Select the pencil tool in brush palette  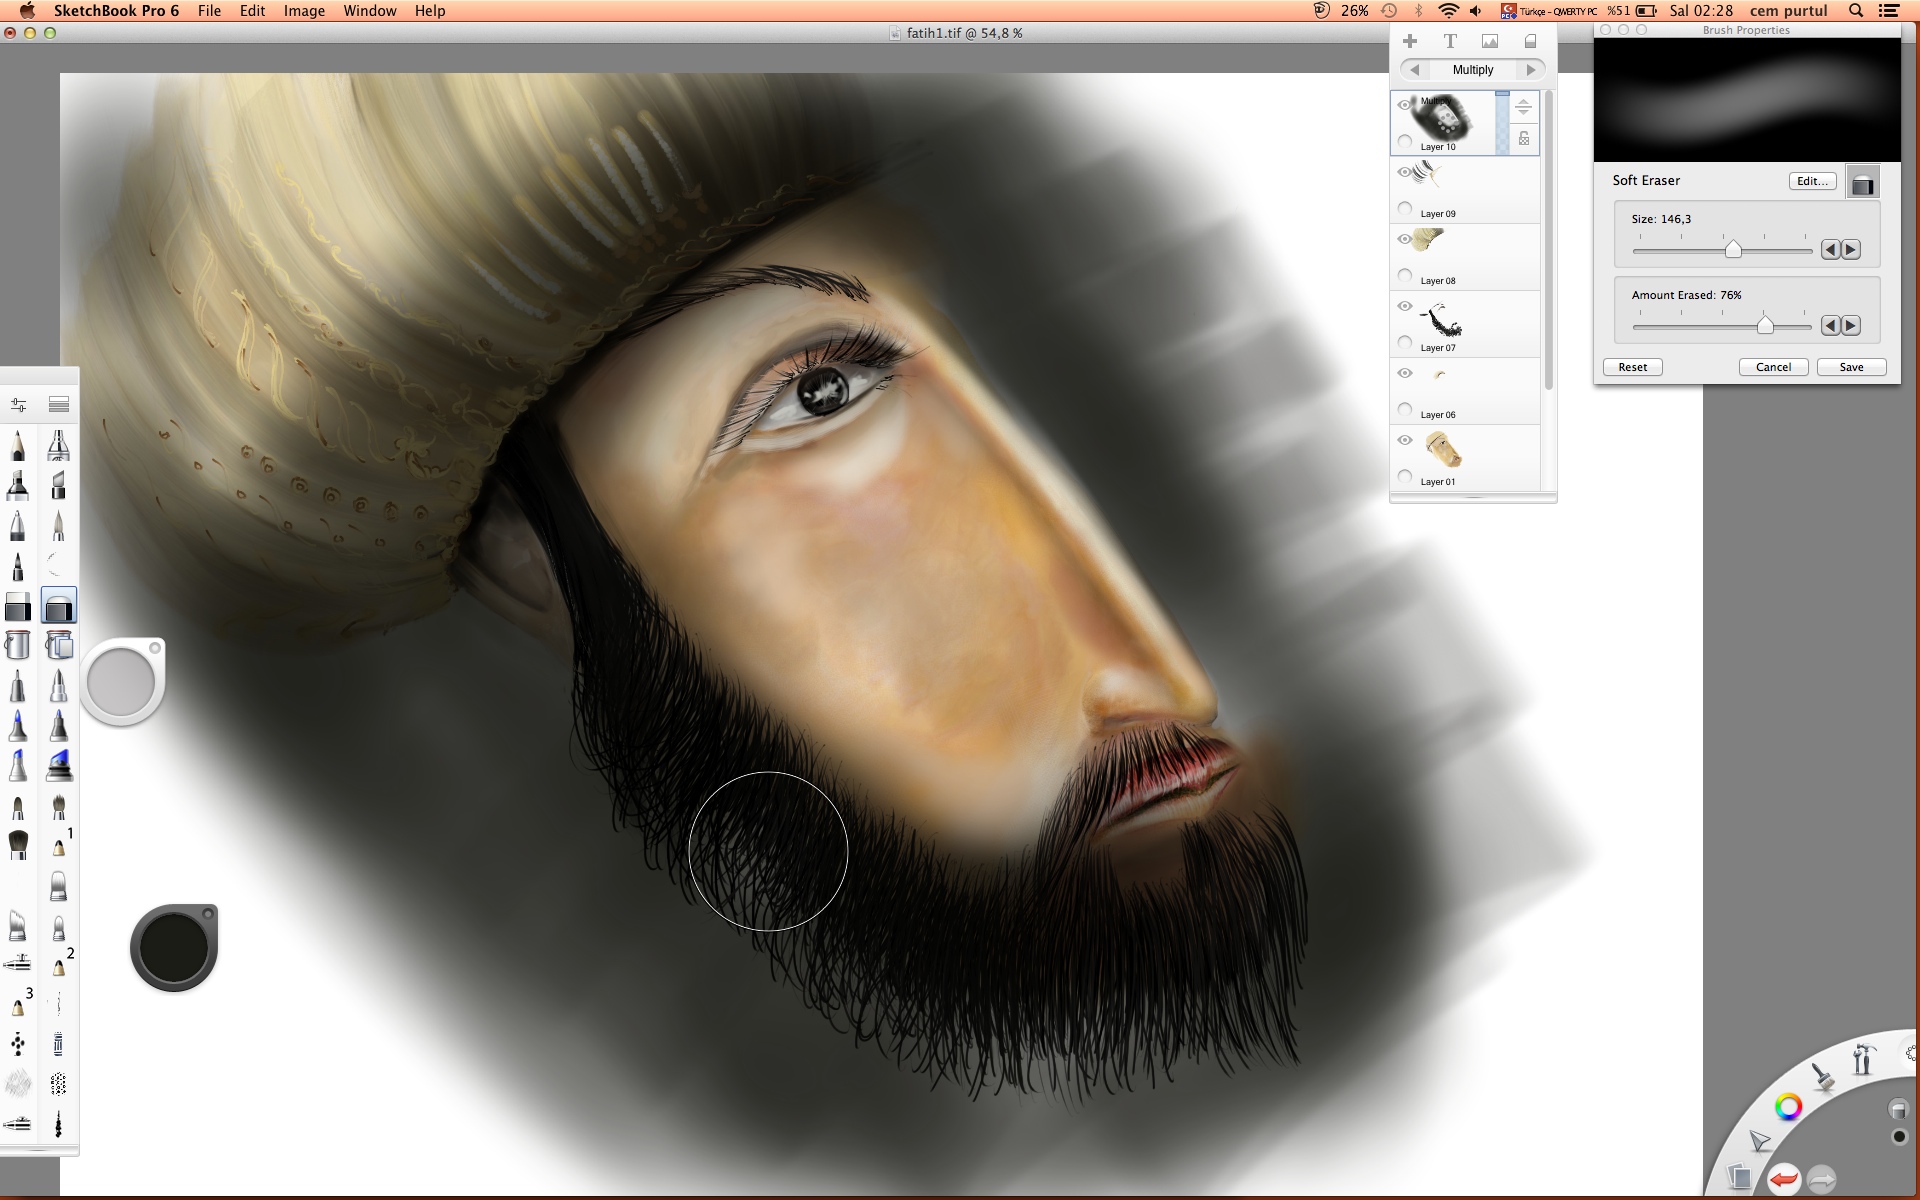tap(18, 445)
